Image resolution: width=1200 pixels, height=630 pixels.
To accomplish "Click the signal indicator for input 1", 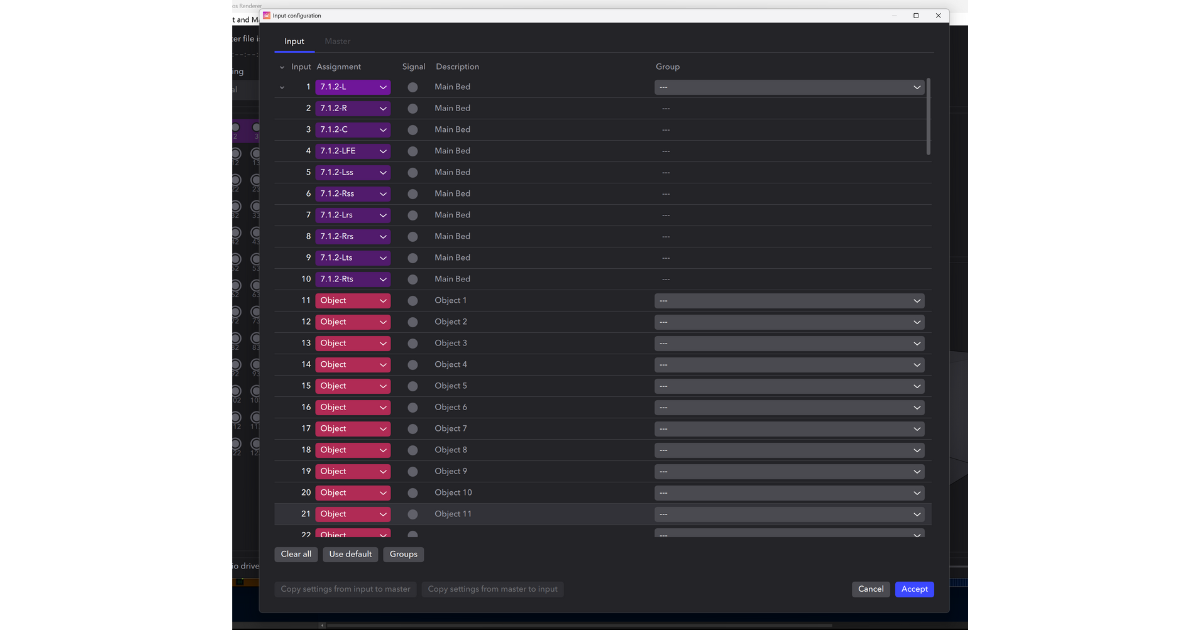I will (412, 87).
